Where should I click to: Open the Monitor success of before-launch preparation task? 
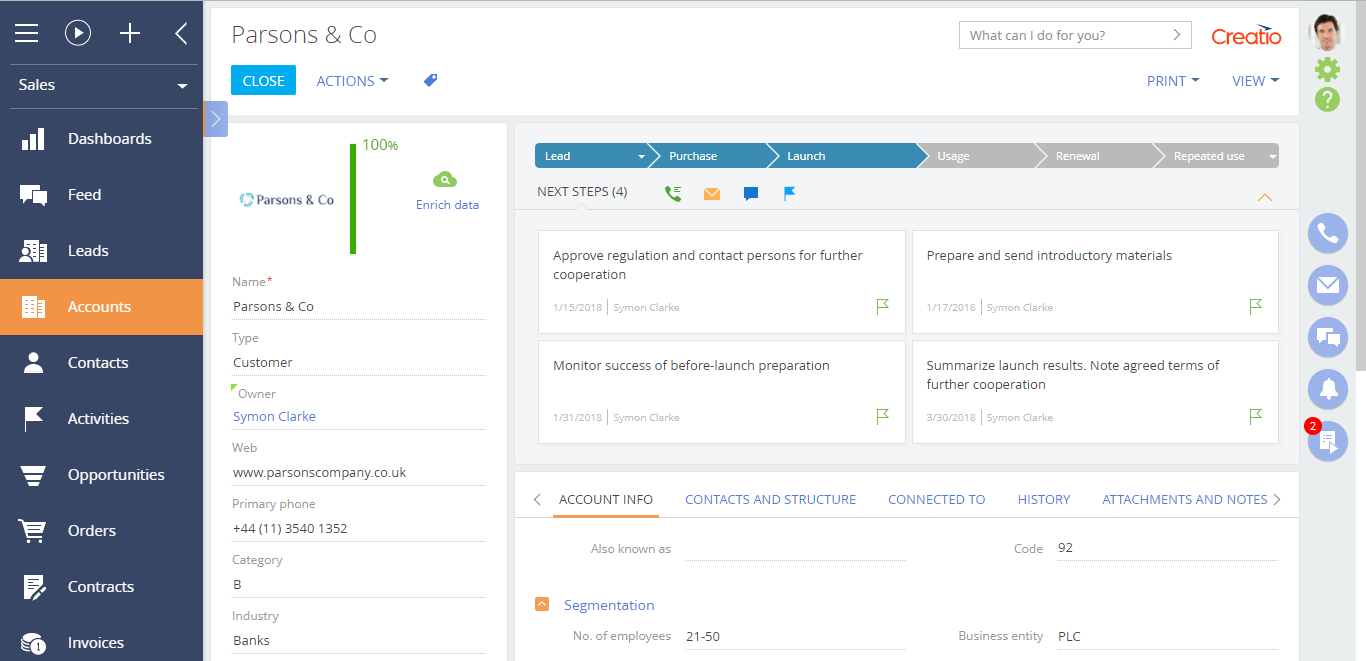[722, 392]
